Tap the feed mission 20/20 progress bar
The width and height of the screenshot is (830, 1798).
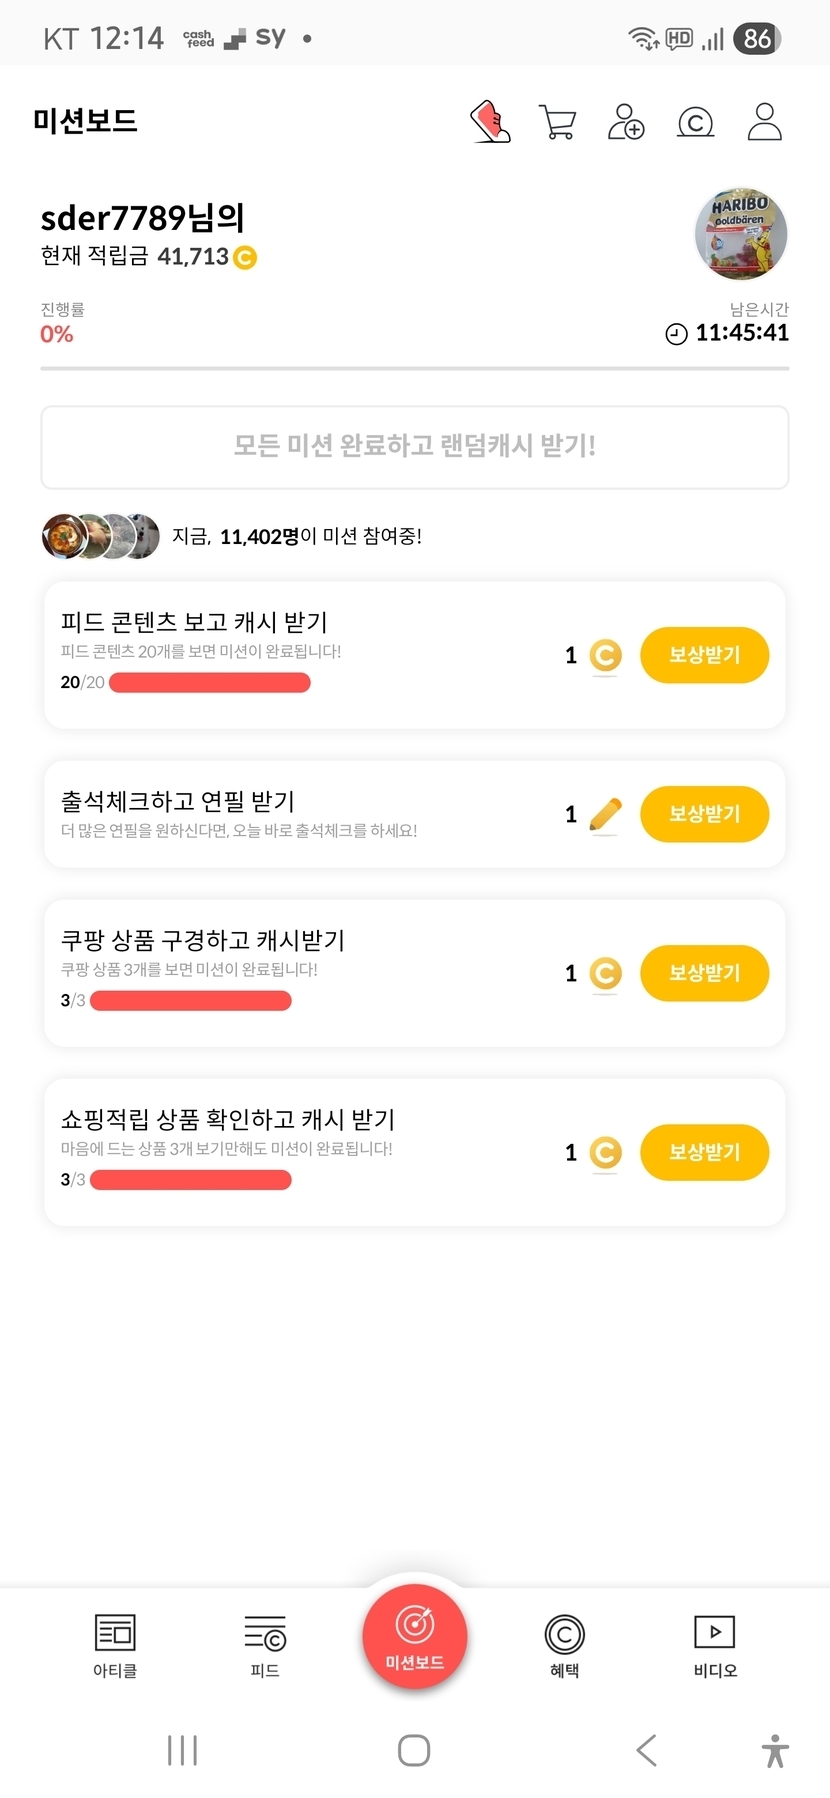click(209, 683)
